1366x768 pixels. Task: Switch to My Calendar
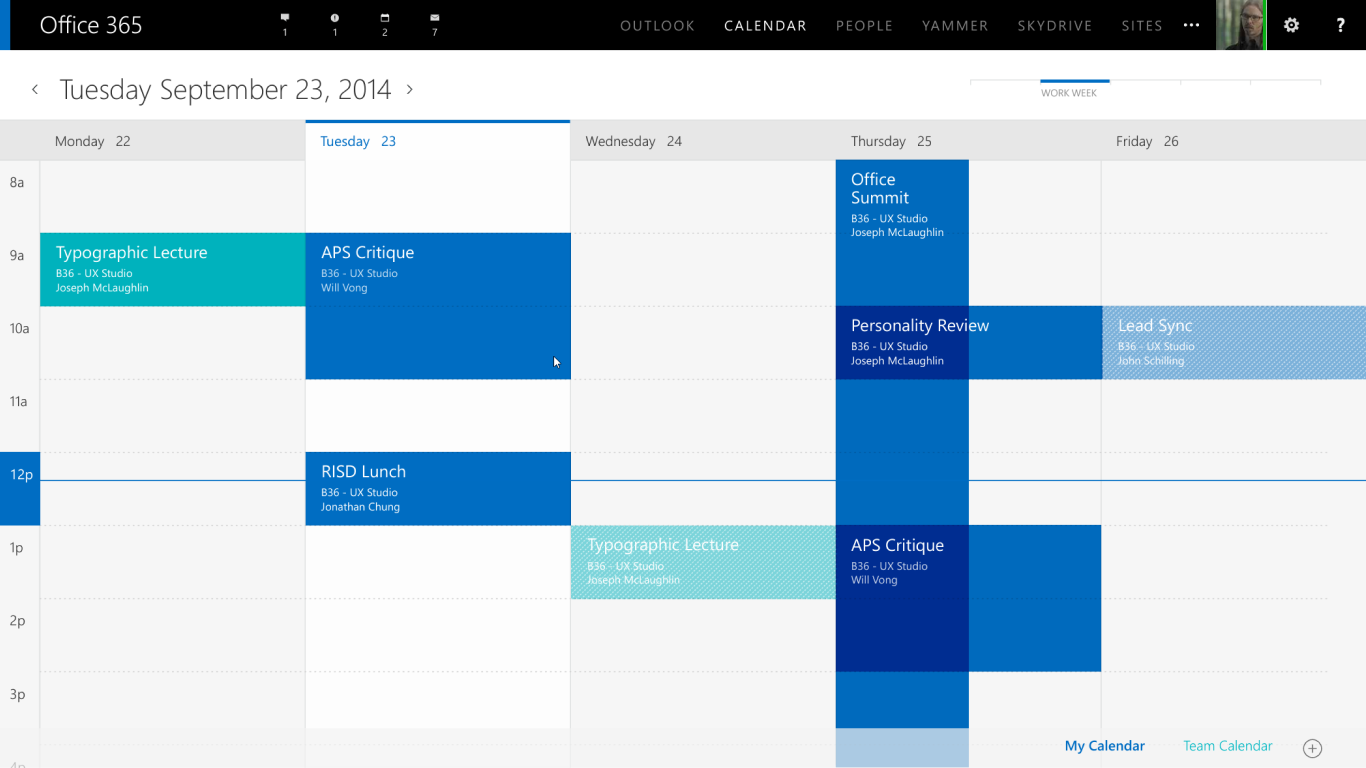(1104, 746)
